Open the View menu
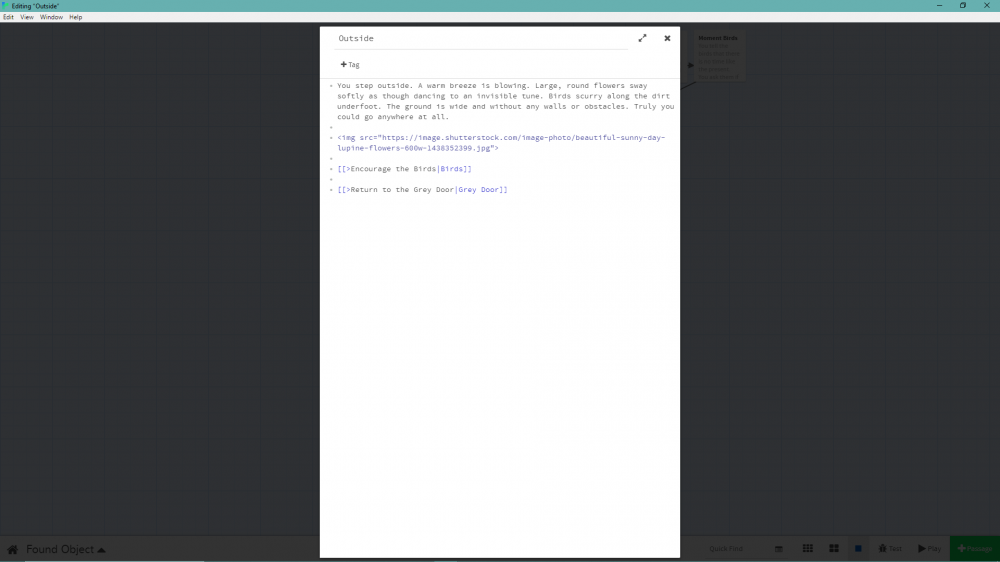 point(27,17)
